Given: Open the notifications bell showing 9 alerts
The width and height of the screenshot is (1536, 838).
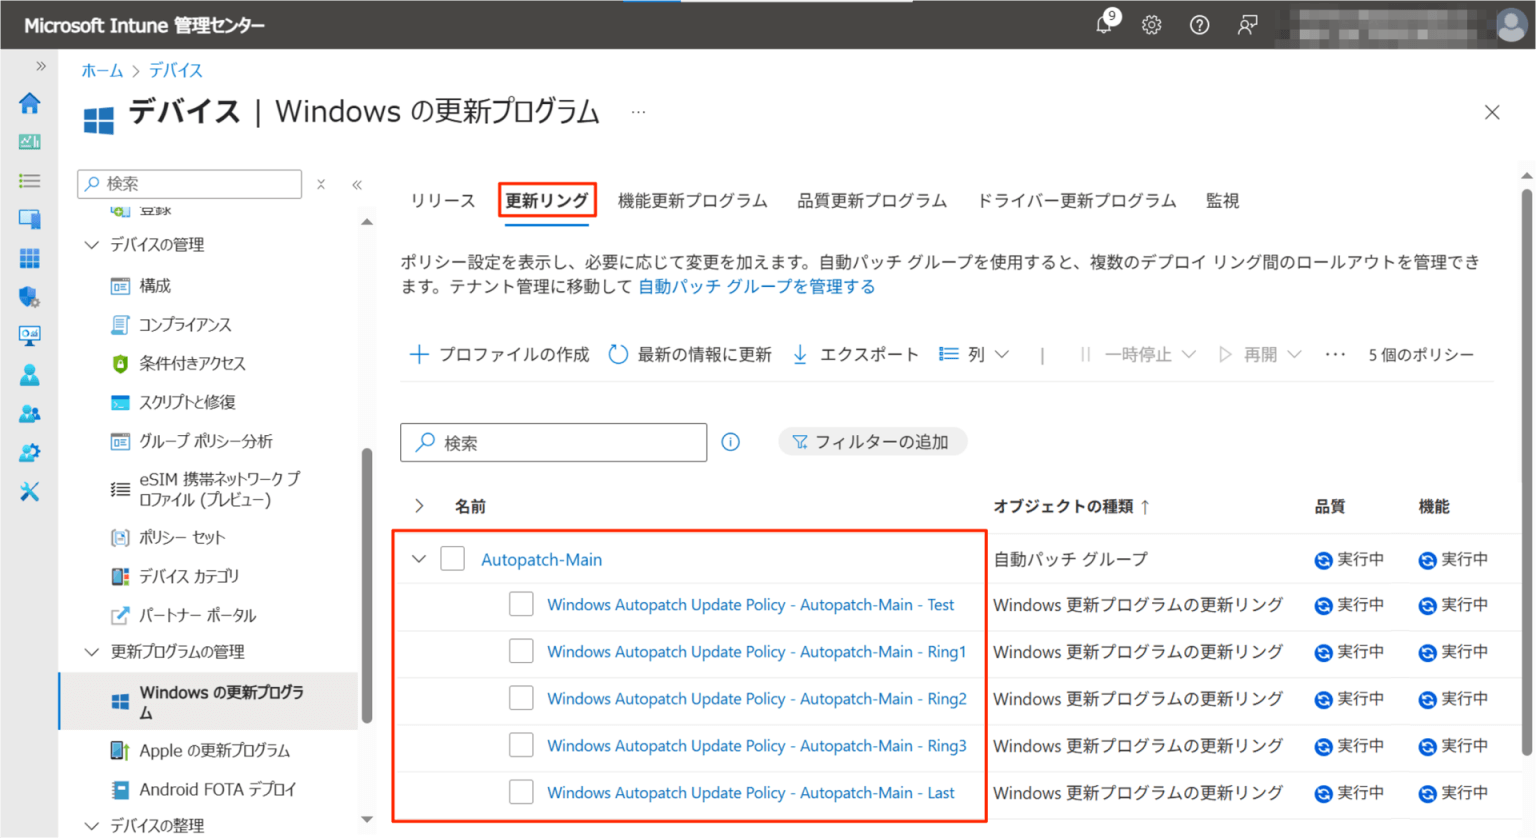Looking at the screenshot, I should pos(1103,24).
